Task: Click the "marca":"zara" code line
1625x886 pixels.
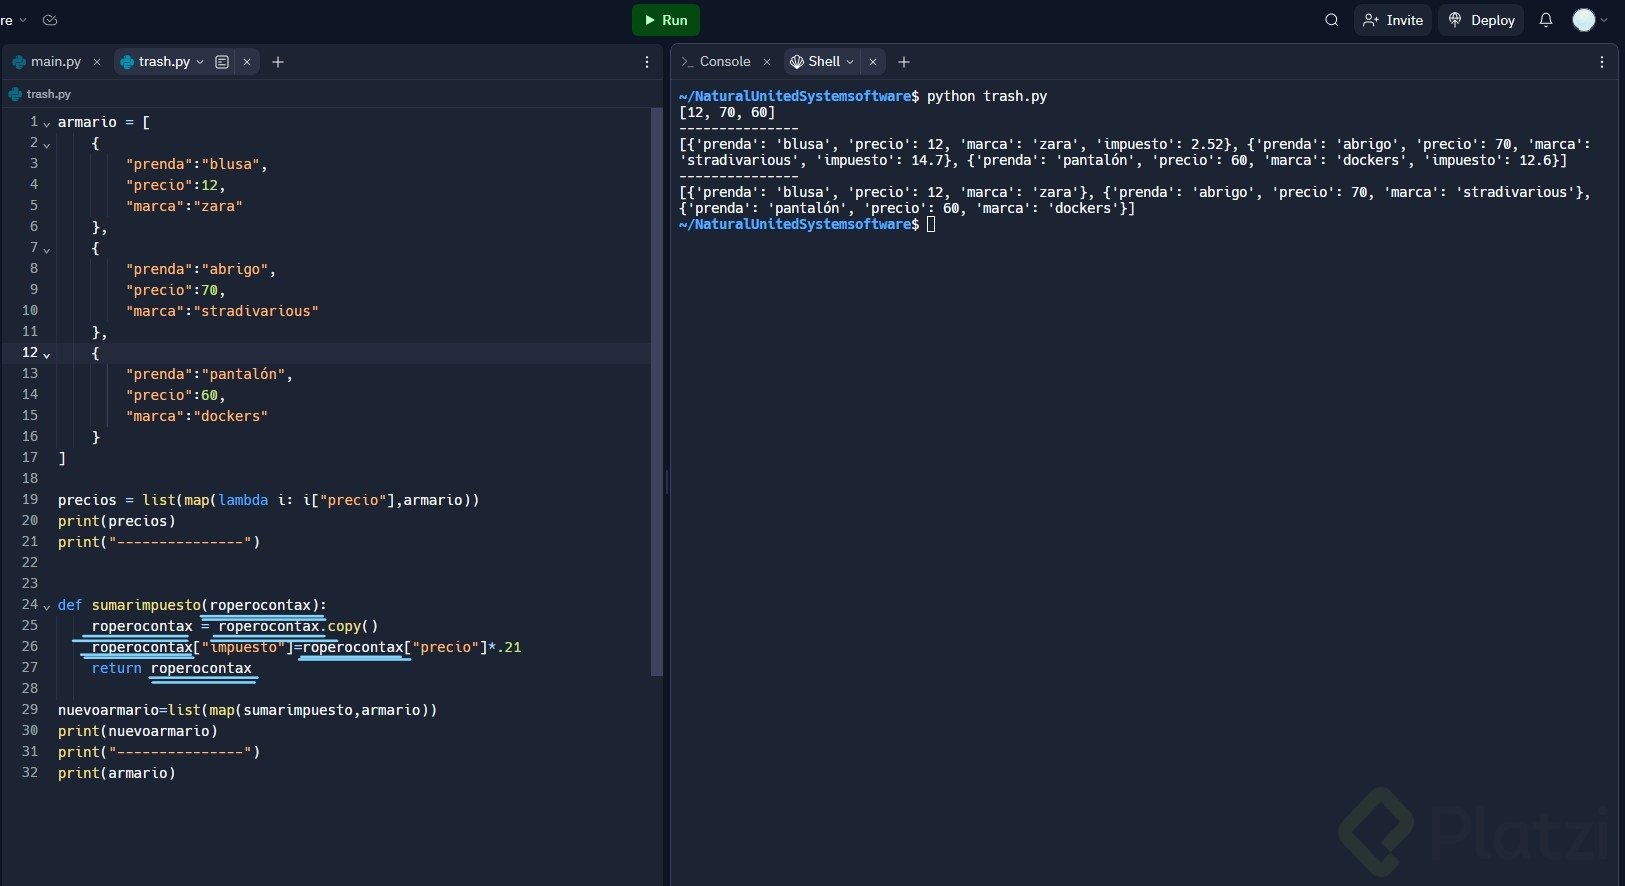Action: 184,206
